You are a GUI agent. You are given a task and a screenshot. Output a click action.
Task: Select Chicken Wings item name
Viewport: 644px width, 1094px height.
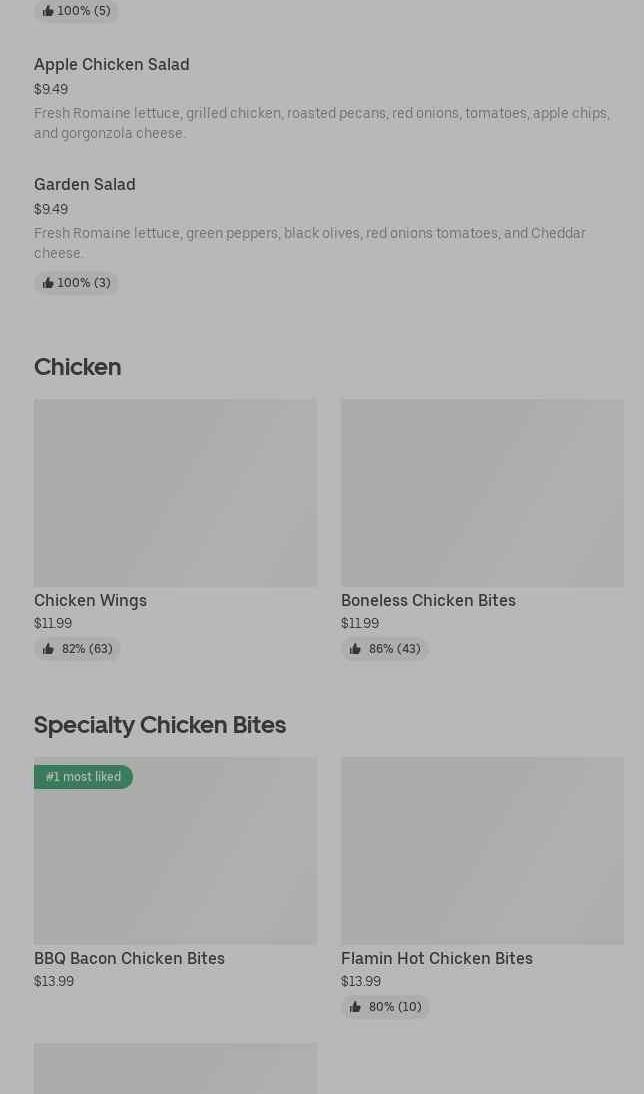coord(90,600)
